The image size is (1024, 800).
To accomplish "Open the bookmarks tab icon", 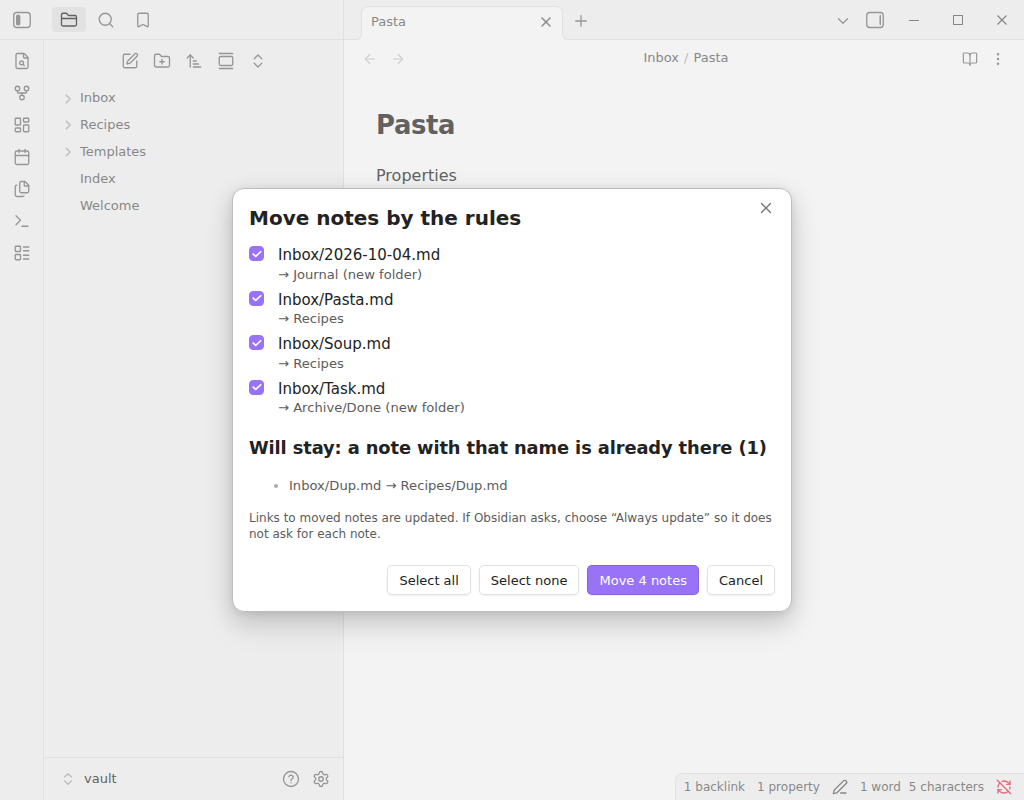I will 143,20.
